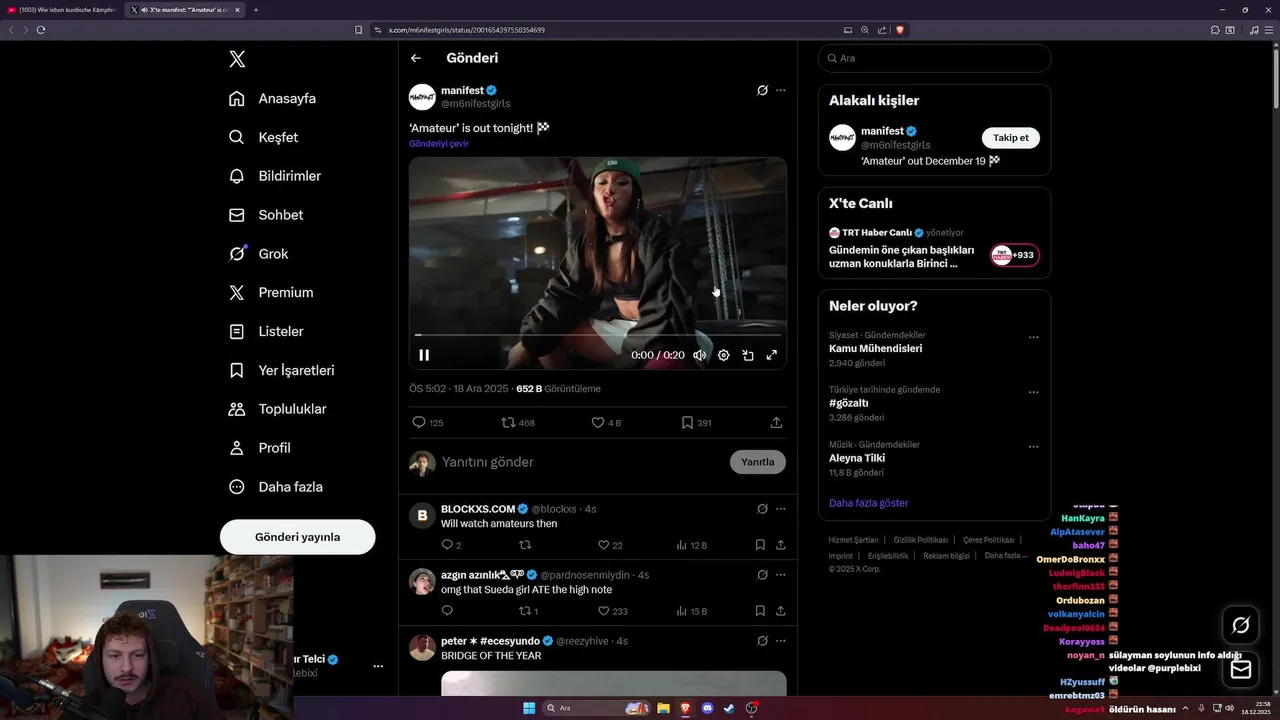The height and width of the screenshot is (720, 1280).
Task: Click the Ara search field on X
Action: pos(934,58)
